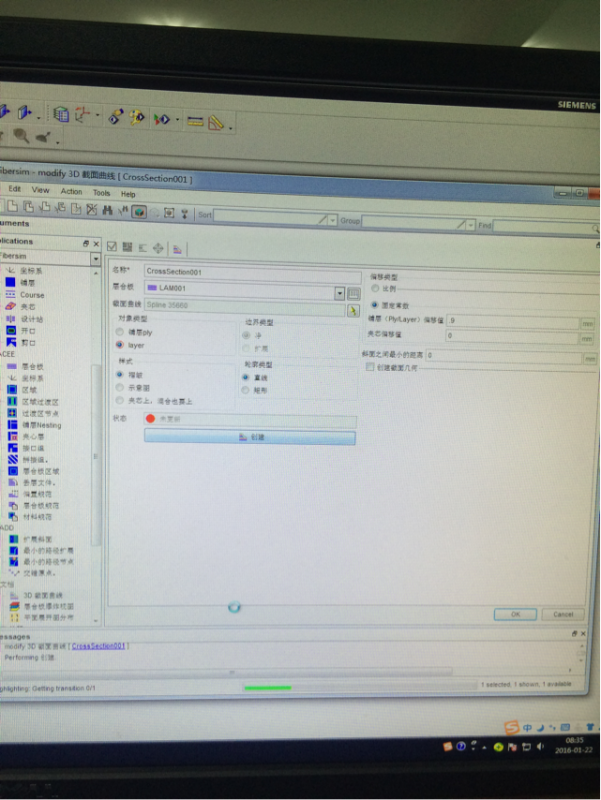This screenshot has width=601, height=800.
Task: Click the OK button
Action: tap(515, 614)
